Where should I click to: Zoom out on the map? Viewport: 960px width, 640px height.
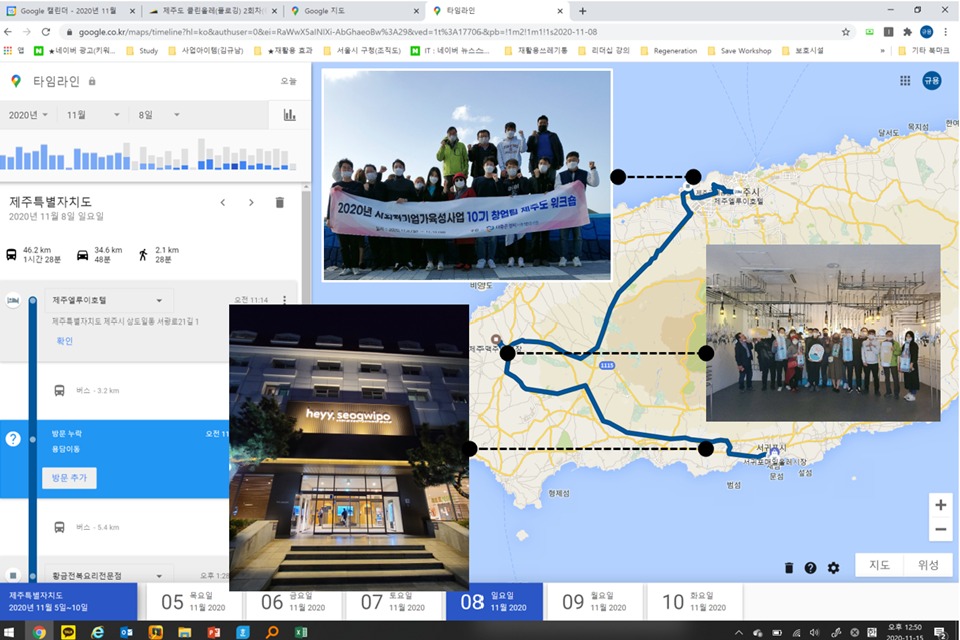point(940,529)
